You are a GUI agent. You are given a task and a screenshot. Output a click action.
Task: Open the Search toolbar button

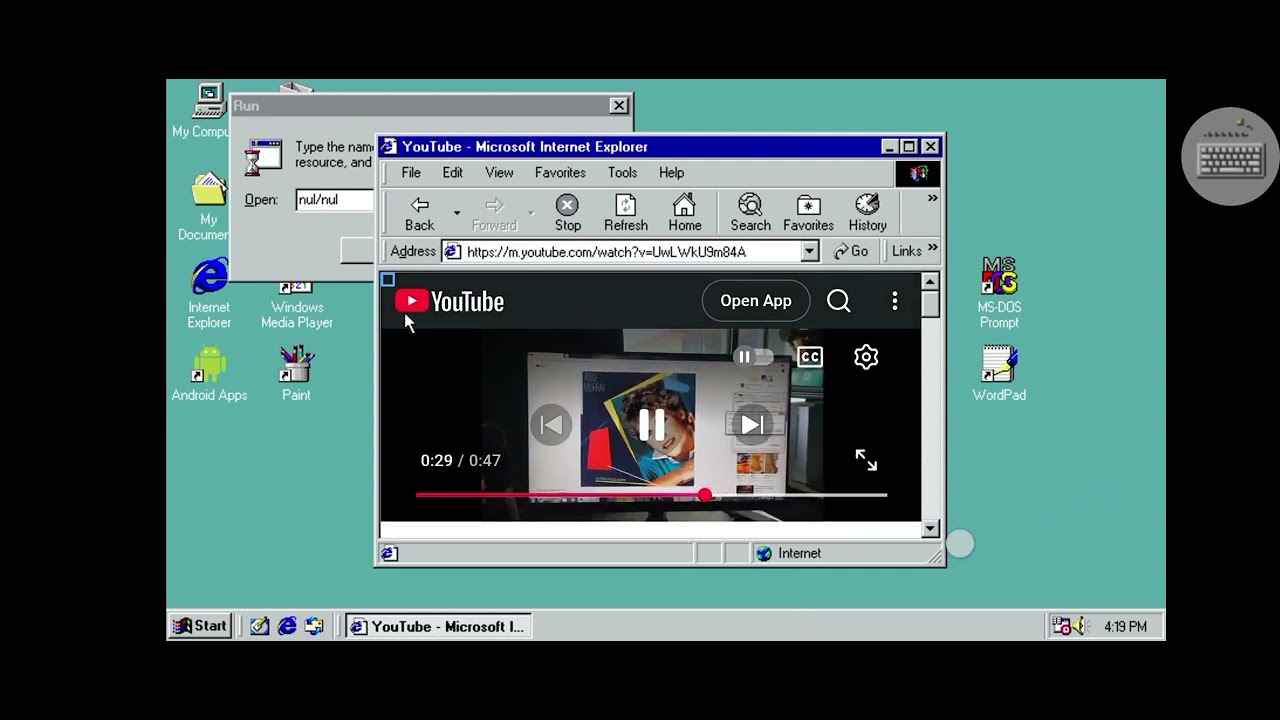(x=750, y=213)
